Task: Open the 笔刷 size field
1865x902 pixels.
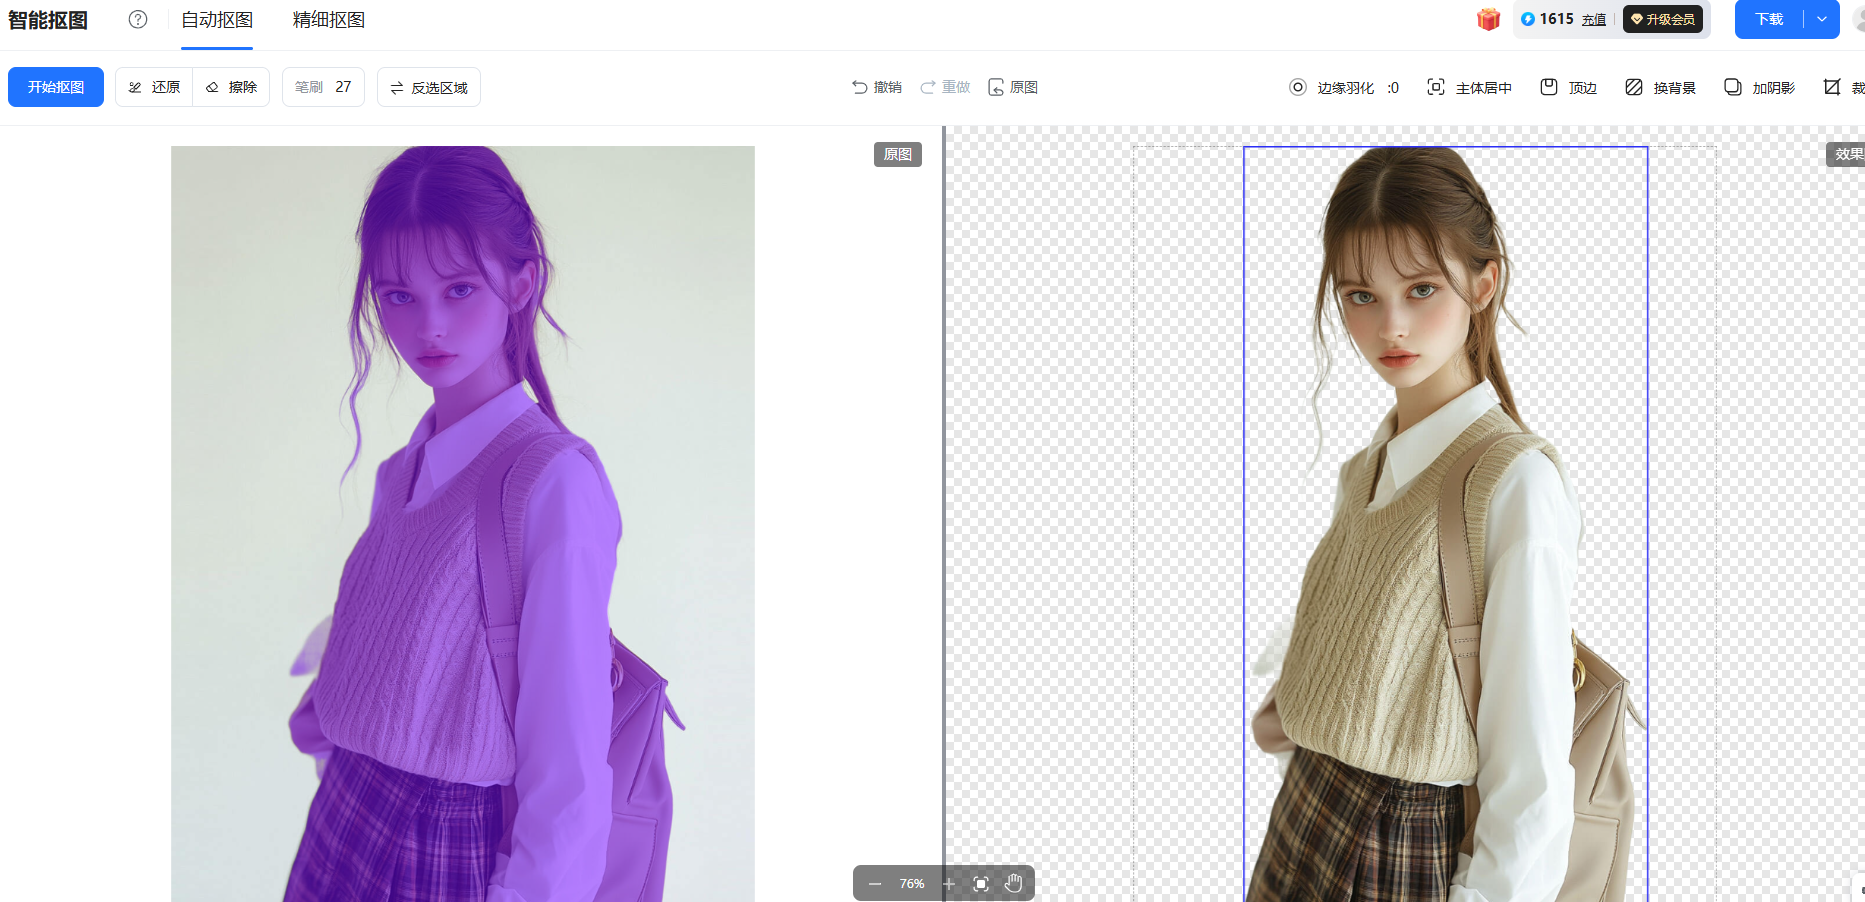Action: point(323,87)
